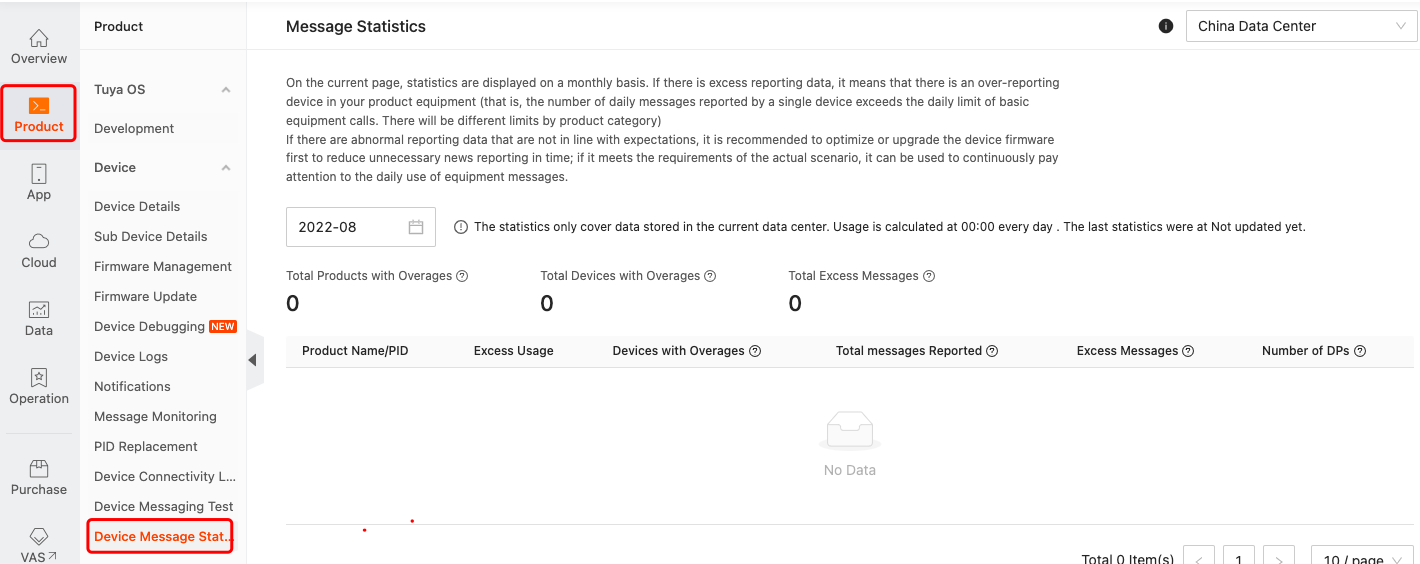Go to the Cloud icon

[39, 241]
